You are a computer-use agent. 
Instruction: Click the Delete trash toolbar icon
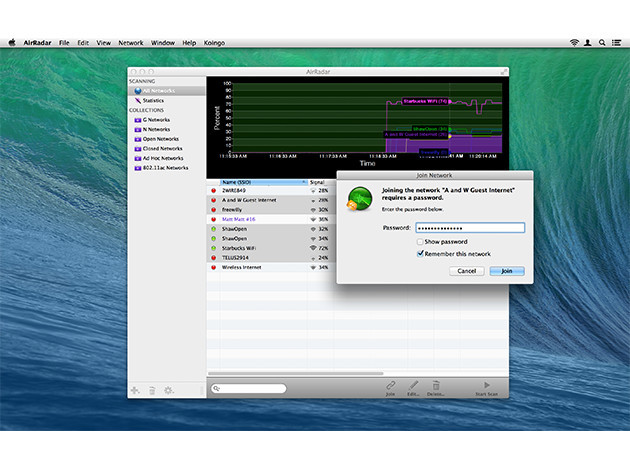pyautogui.click(x=436, y=385)
